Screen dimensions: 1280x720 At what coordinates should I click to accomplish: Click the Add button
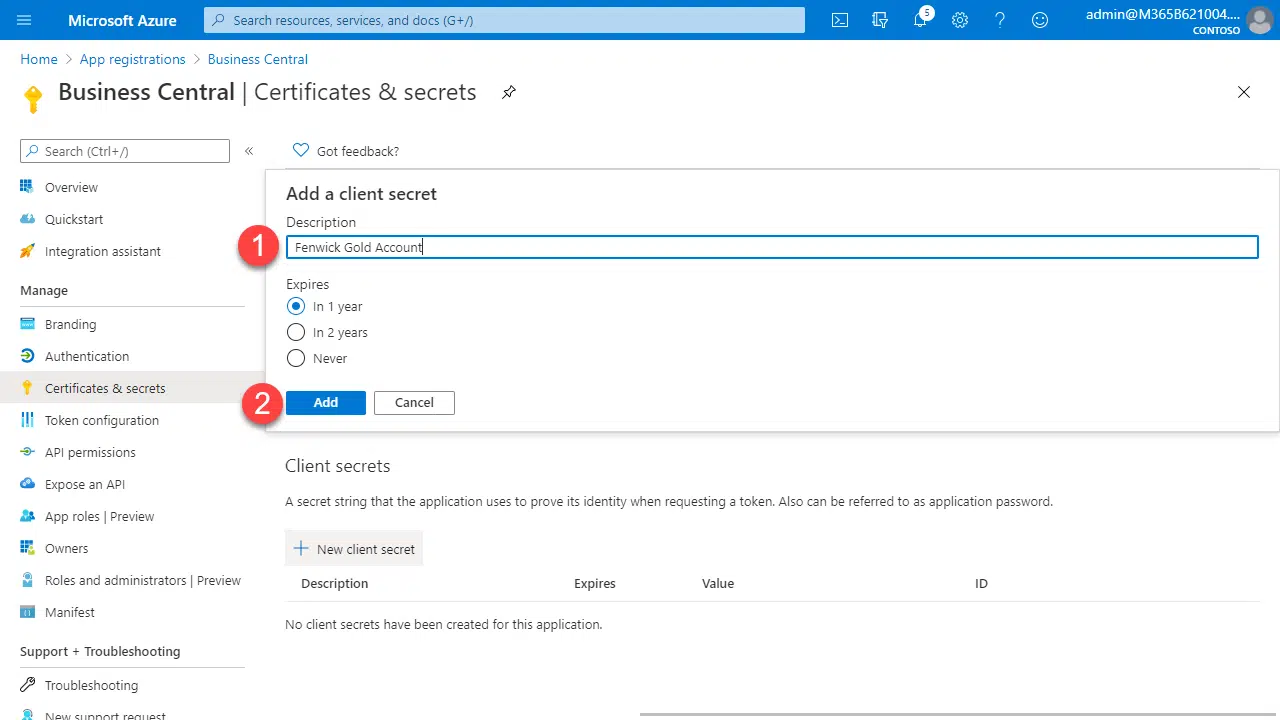326,402
